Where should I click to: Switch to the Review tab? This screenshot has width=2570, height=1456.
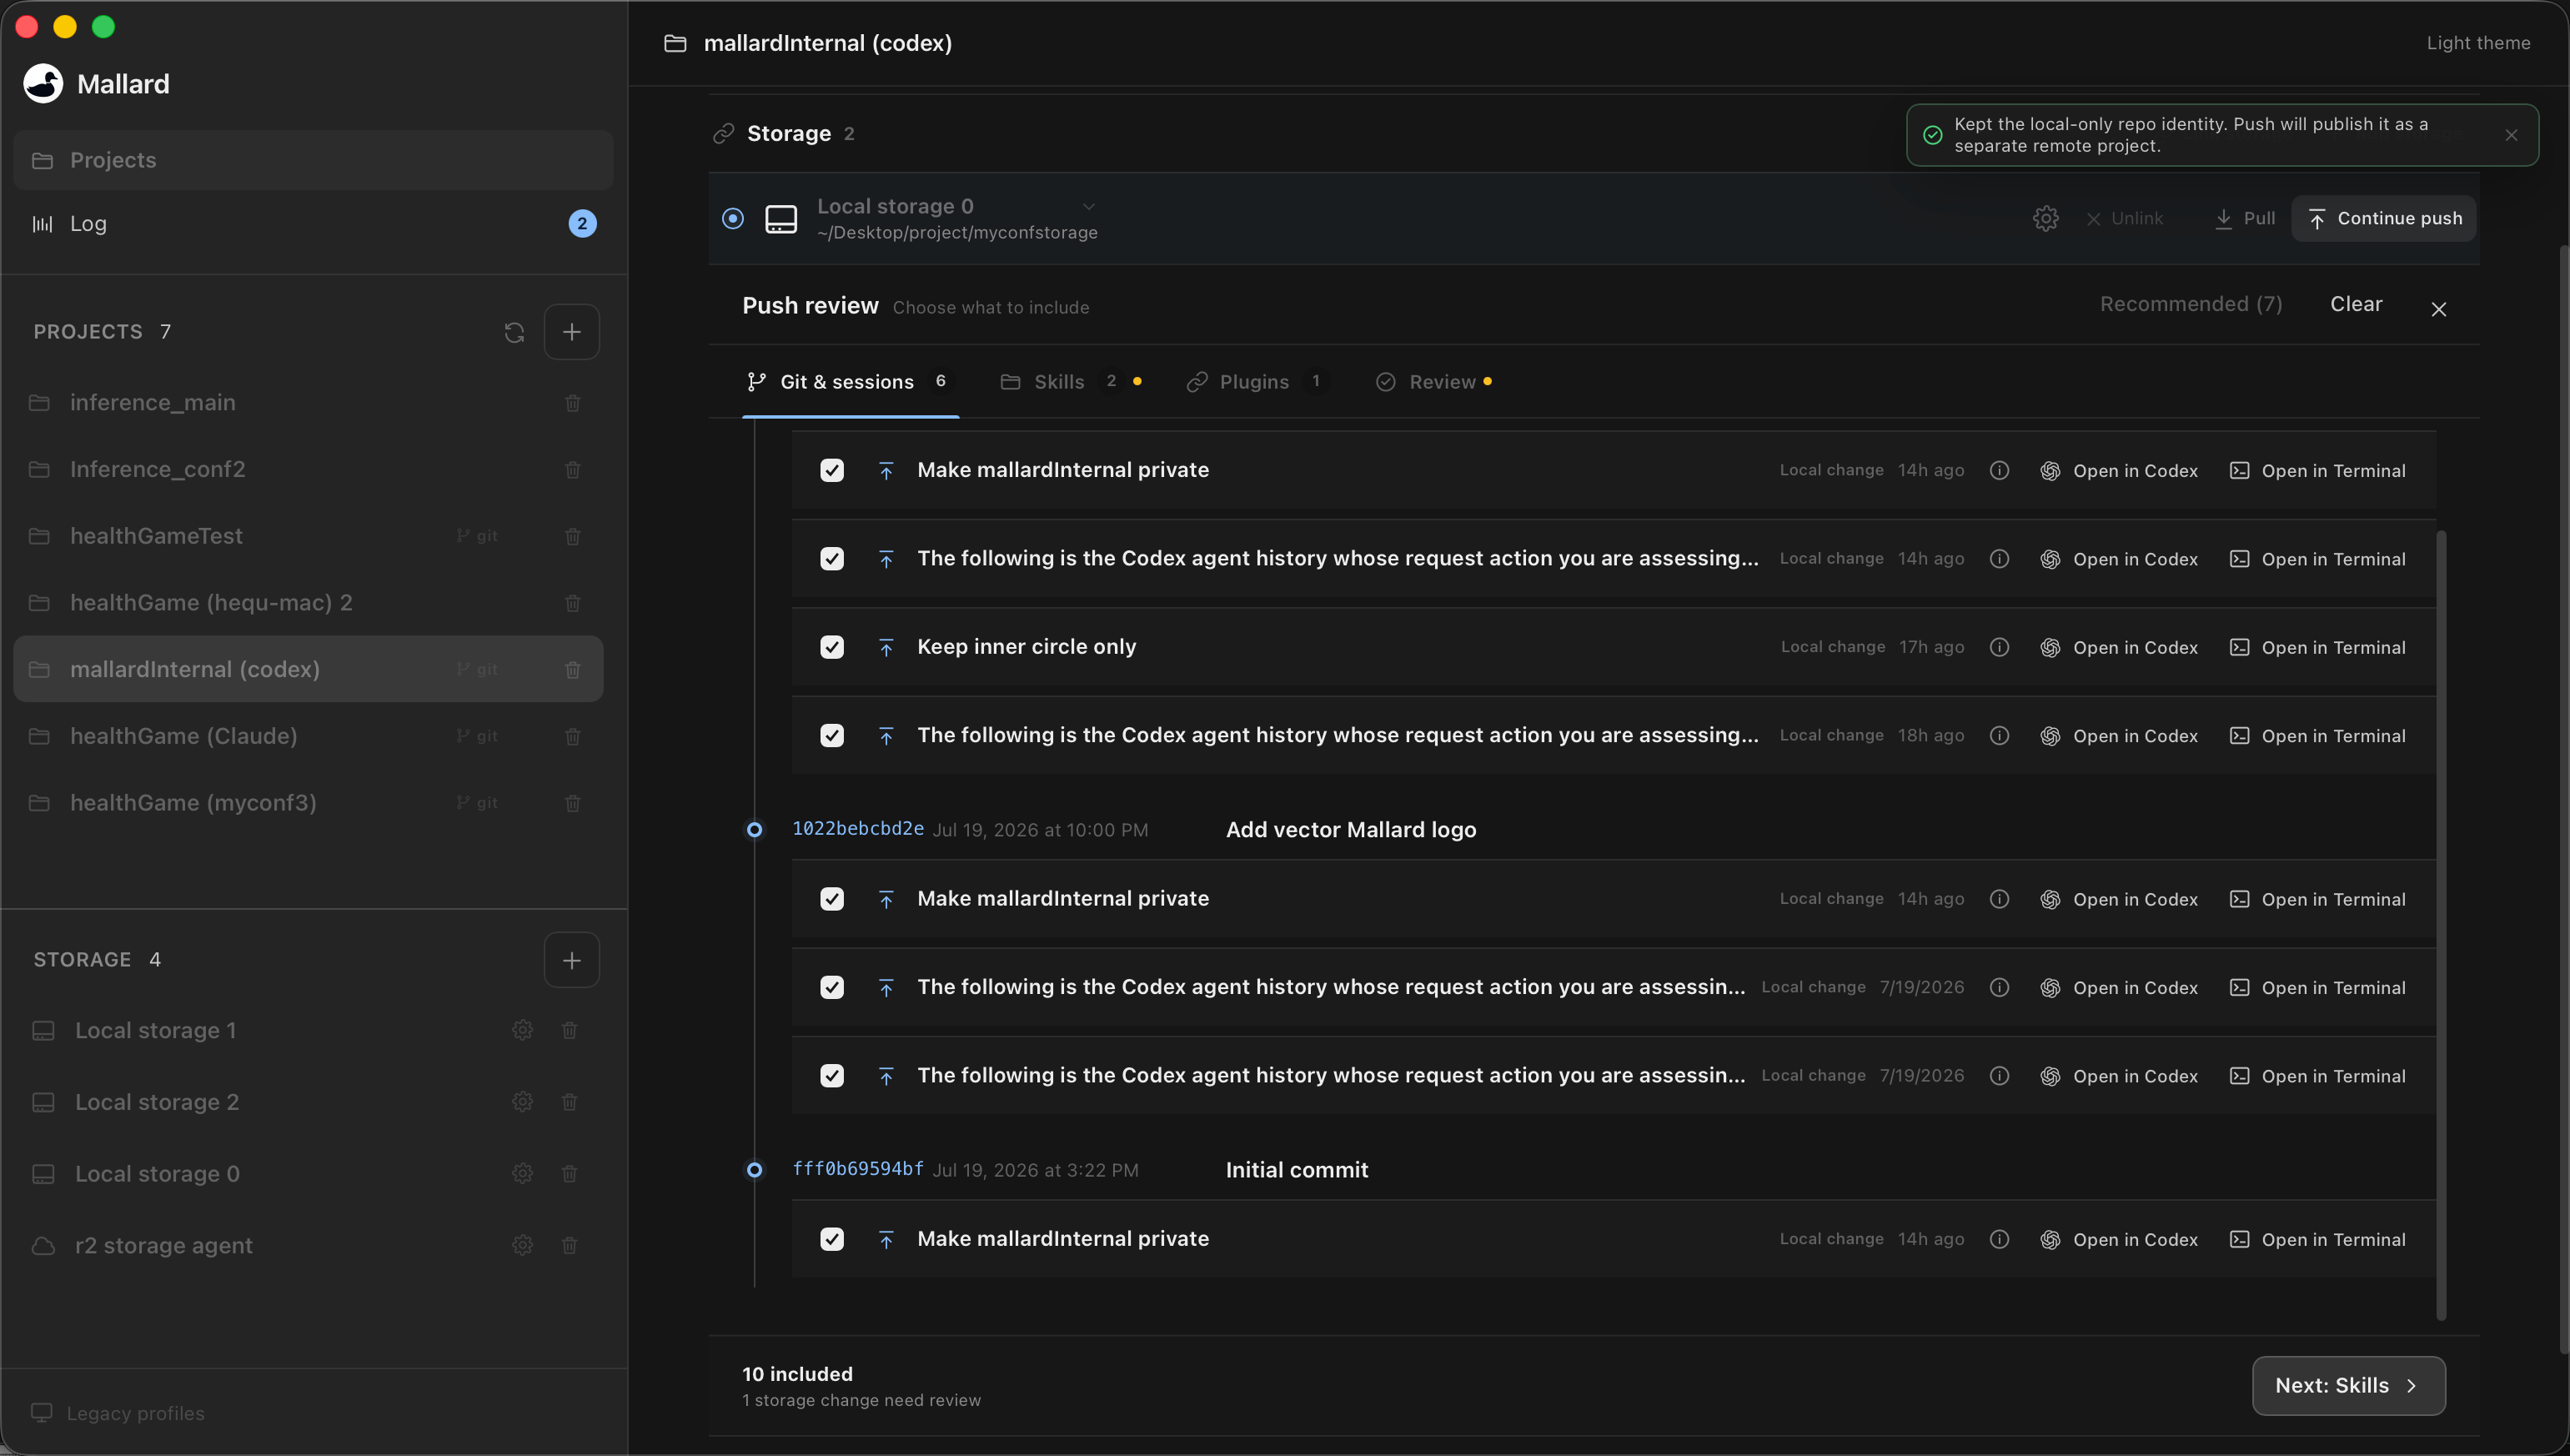pos(1434,382)
